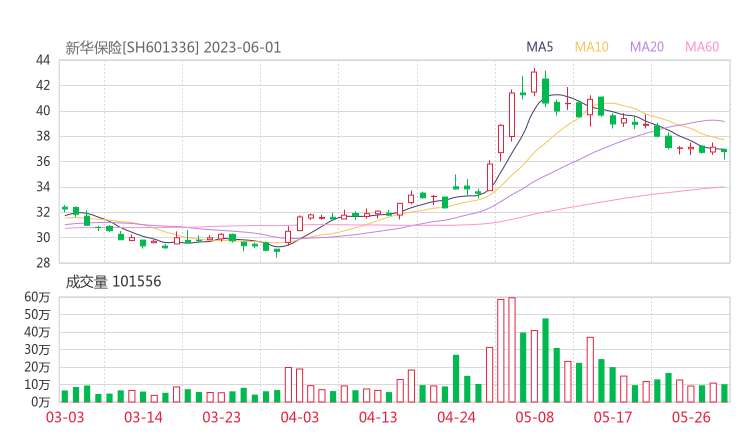Viewport: 740px width, 440px height.
Task: Click the 40万 volume axis label
Action: (37, 332)
